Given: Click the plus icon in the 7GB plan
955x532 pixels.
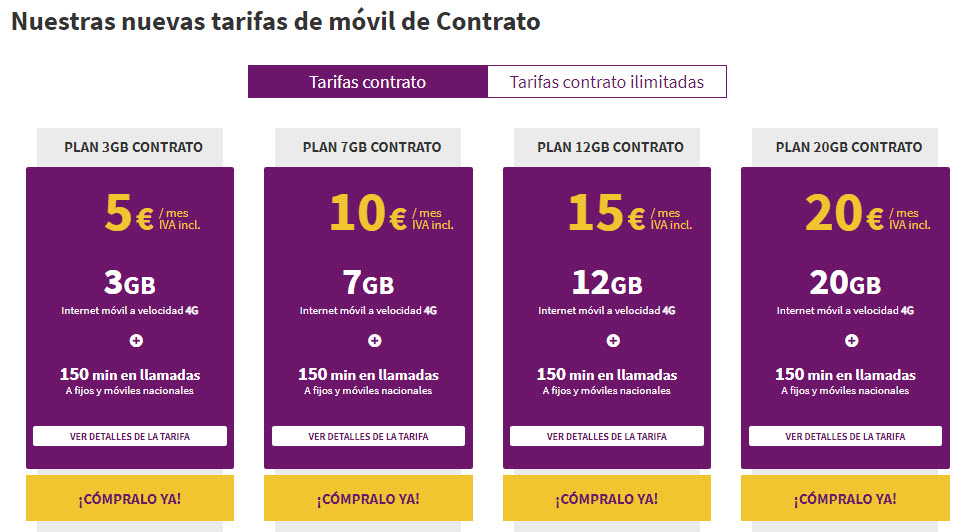Looking at the screenshot, I should pyautogui.click(x=375, y=341).
